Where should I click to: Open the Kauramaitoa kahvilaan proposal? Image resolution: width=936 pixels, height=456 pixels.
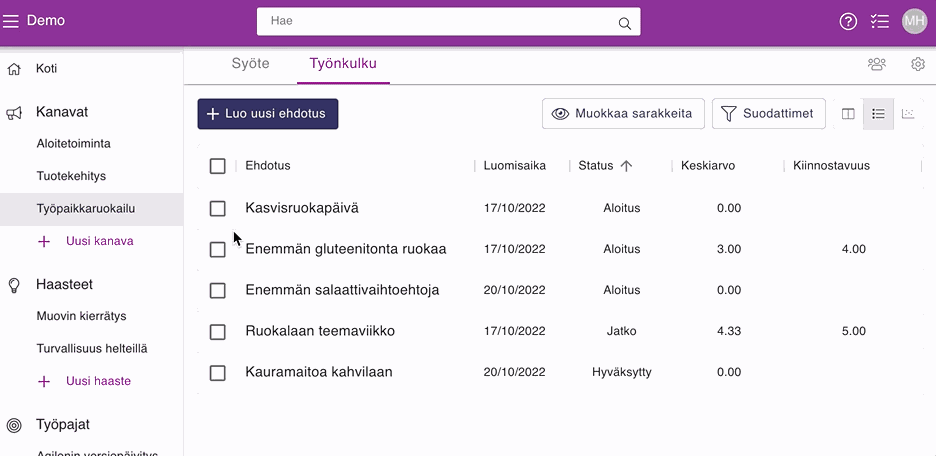(319, 372)
